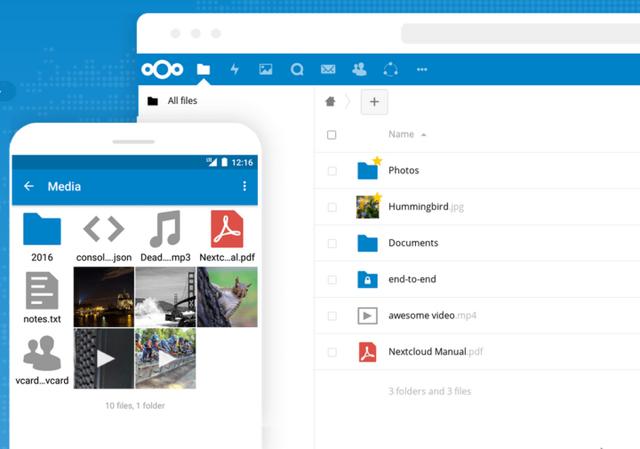This screenshot has height=449, width=640.
Task: Tap the 2016 folder on the phone
Action: 42,229
